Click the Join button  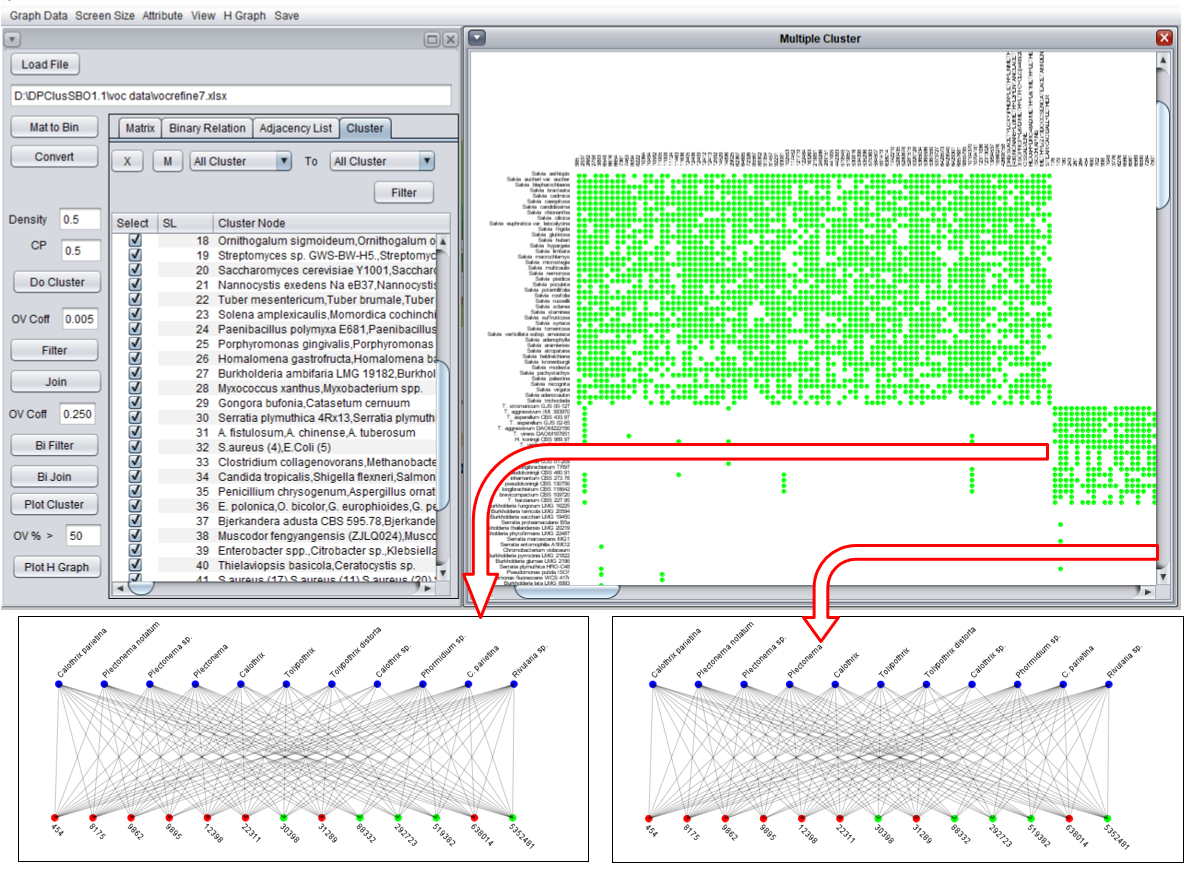coord(55,381)
